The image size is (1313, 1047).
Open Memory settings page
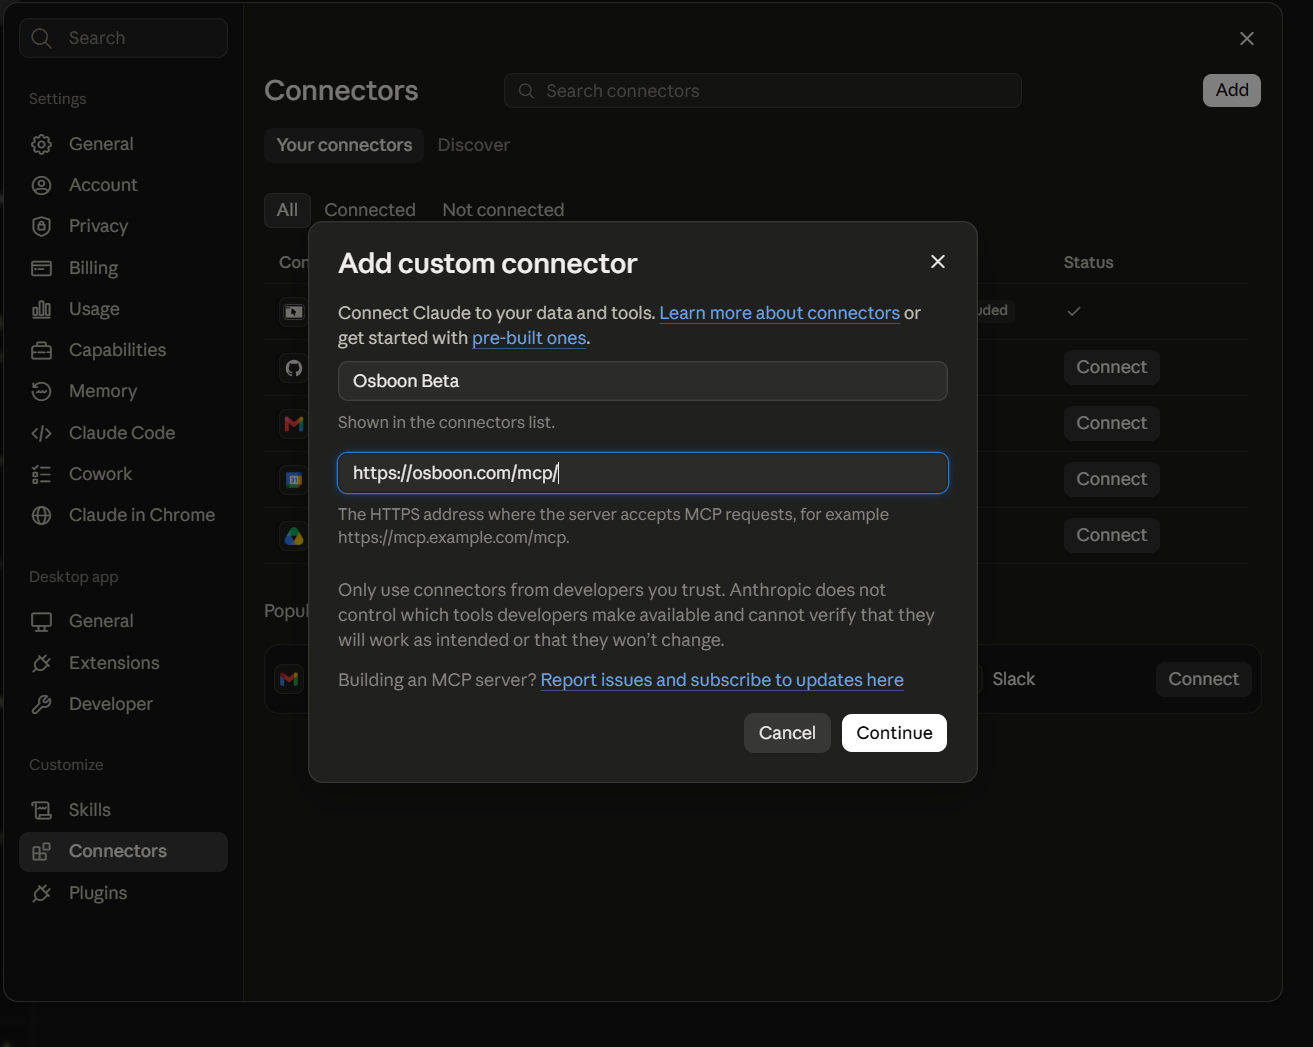coord(123,391)
